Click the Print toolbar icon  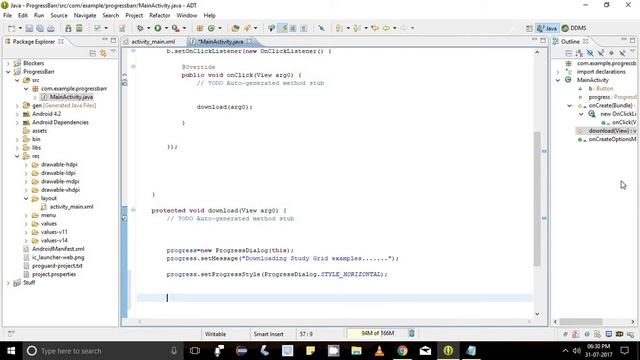[x=51, y=28]
